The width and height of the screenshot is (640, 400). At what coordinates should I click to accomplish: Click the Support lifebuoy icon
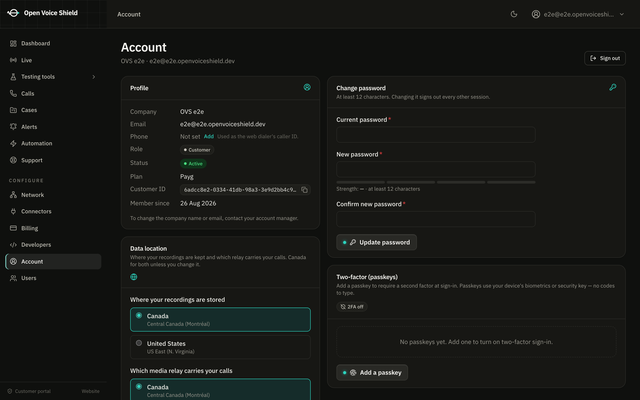(13, 160)
